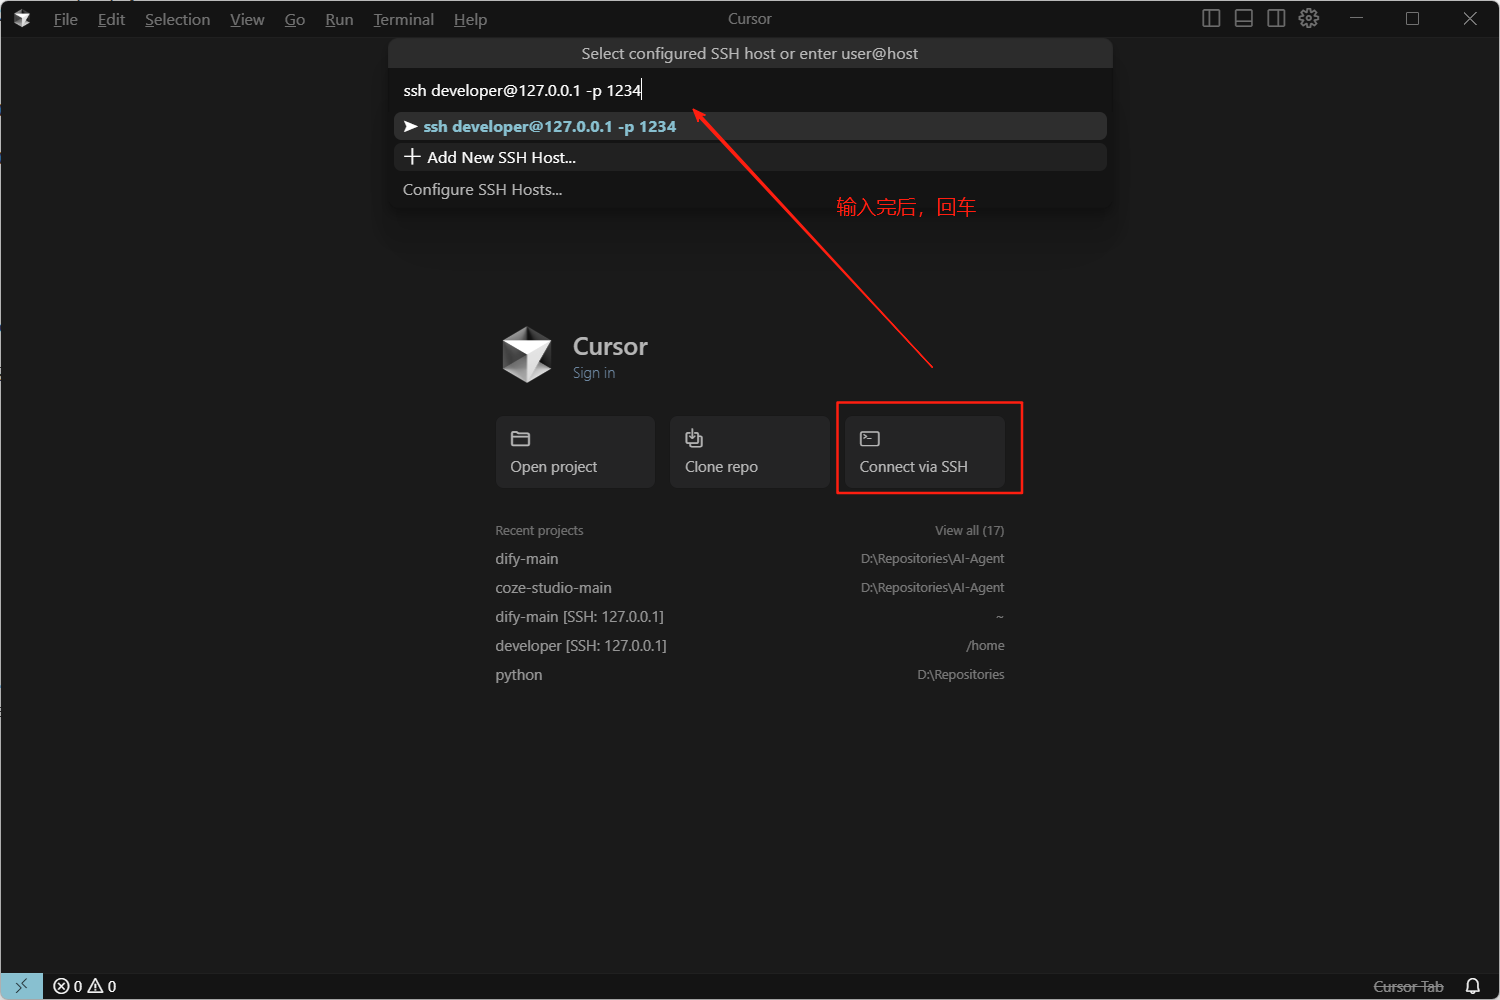
Task: Click the remote connection icon in the status bar
Action: [21, 986]
